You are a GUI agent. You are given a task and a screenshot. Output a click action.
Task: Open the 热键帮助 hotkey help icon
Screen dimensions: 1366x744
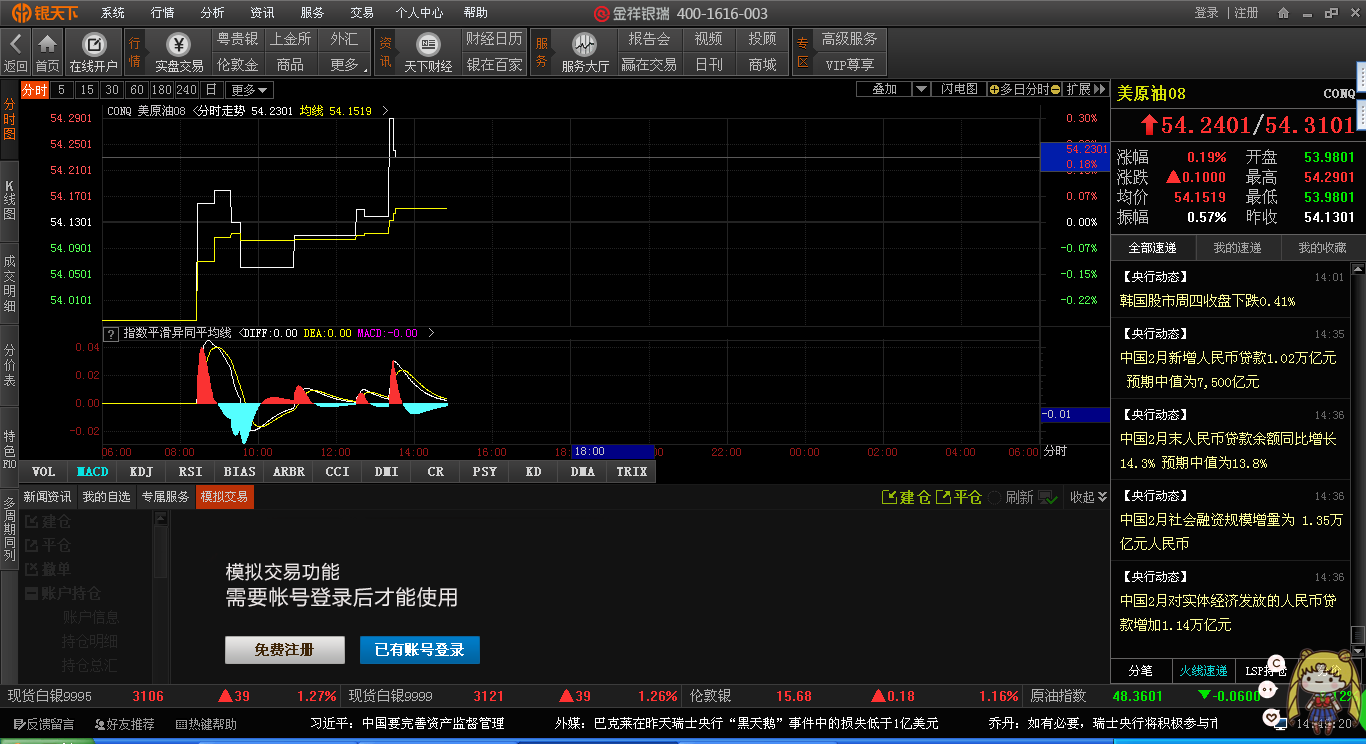point(181,724)
